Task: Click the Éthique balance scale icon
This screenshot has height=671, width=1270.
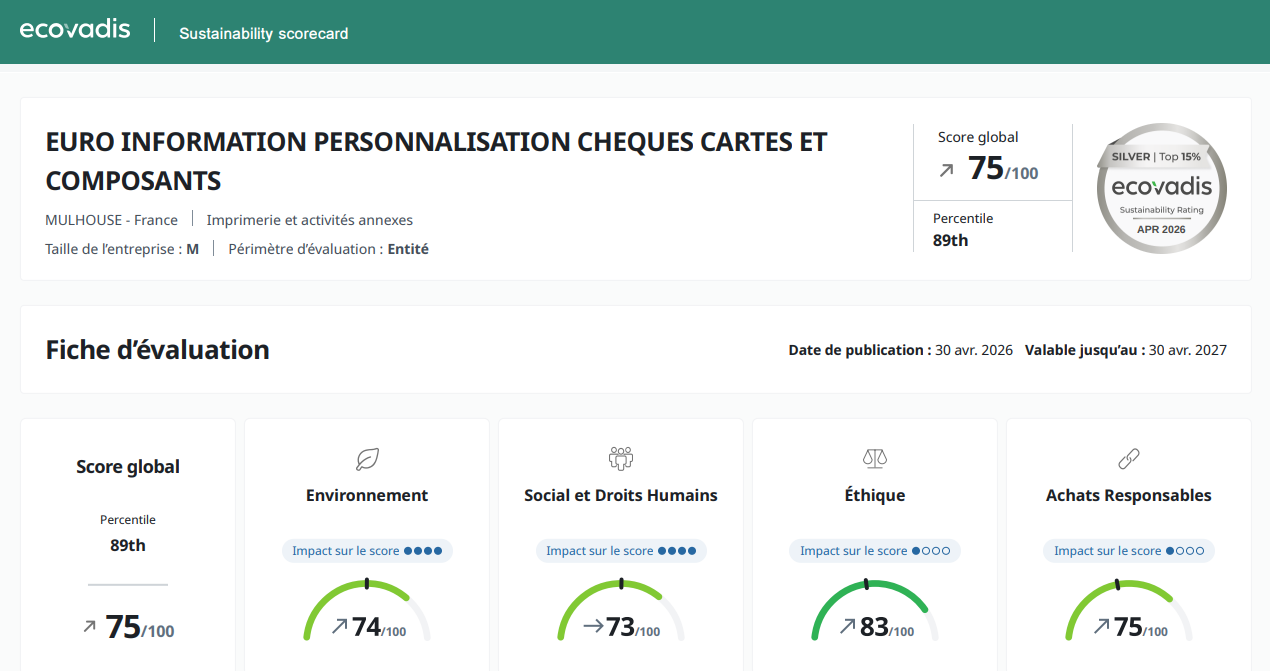Action: [x=875, y=459]
